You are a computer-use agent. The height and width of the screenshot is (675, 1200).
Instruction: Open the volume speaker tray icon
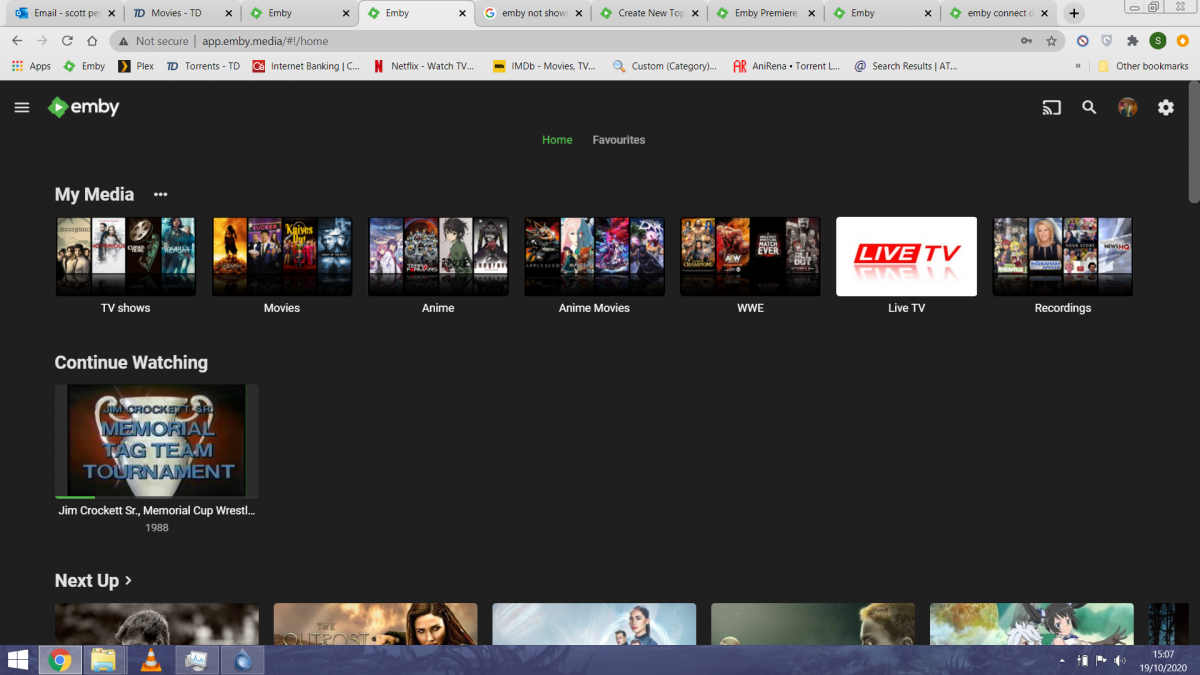(1119, 661)
